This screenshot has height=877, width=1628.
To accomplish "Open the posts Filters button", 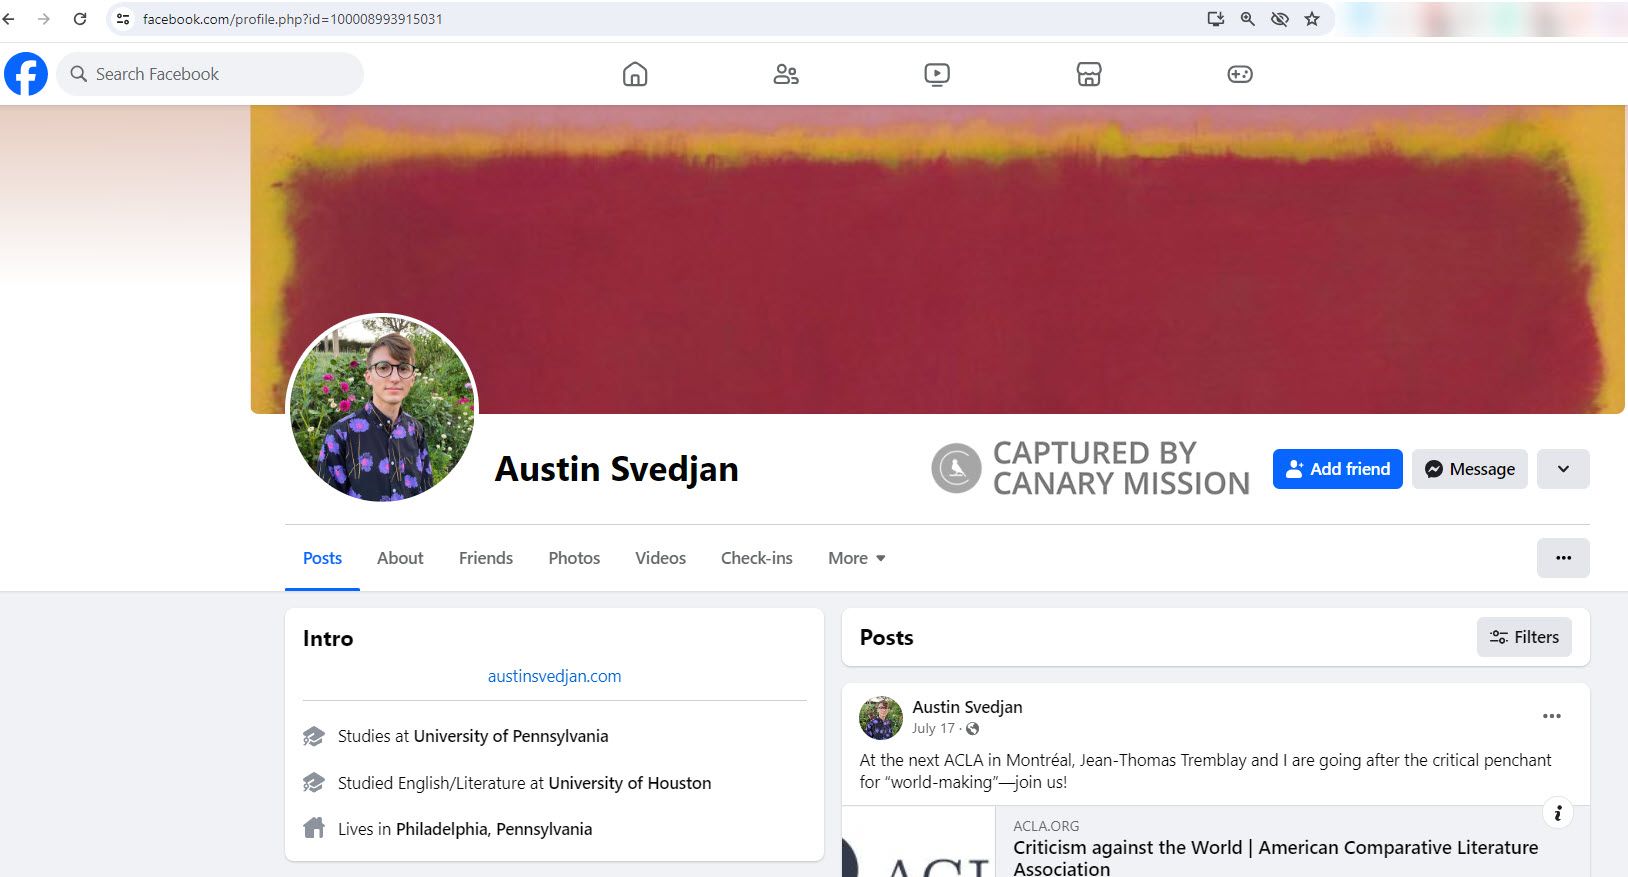I will point(1524,637).
